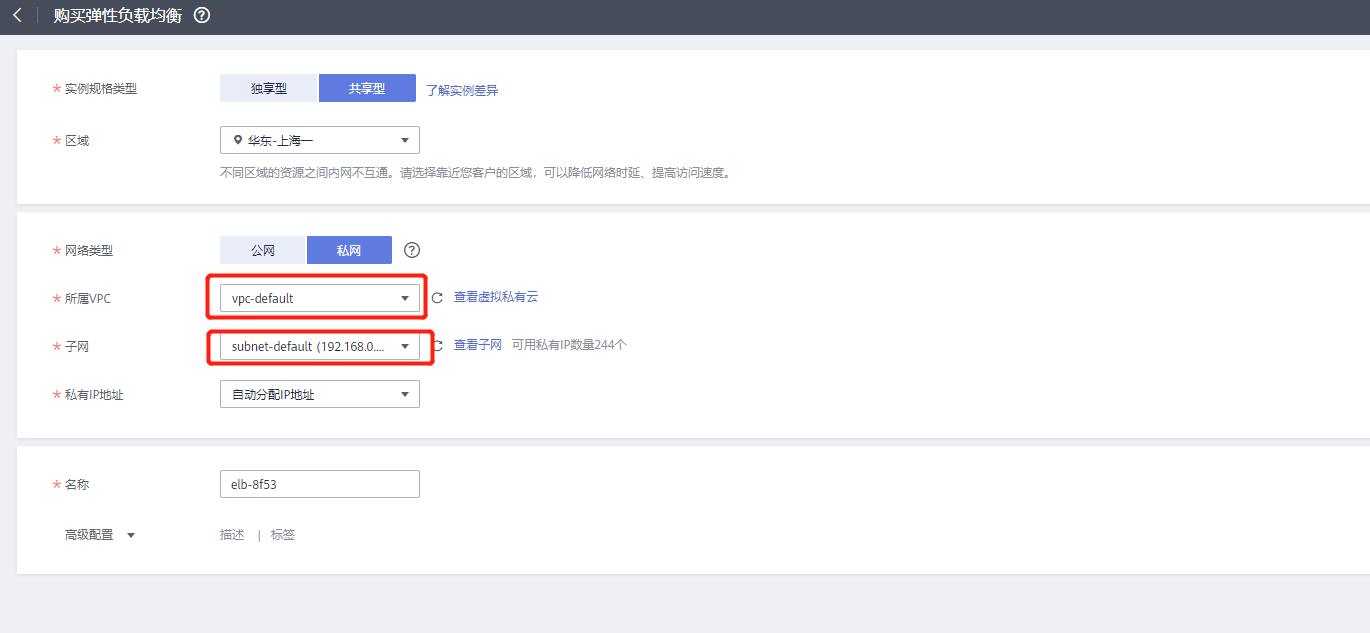Choose 私网 network type
The height and width of the screenshot is (633, 1370).
(349, 250)
